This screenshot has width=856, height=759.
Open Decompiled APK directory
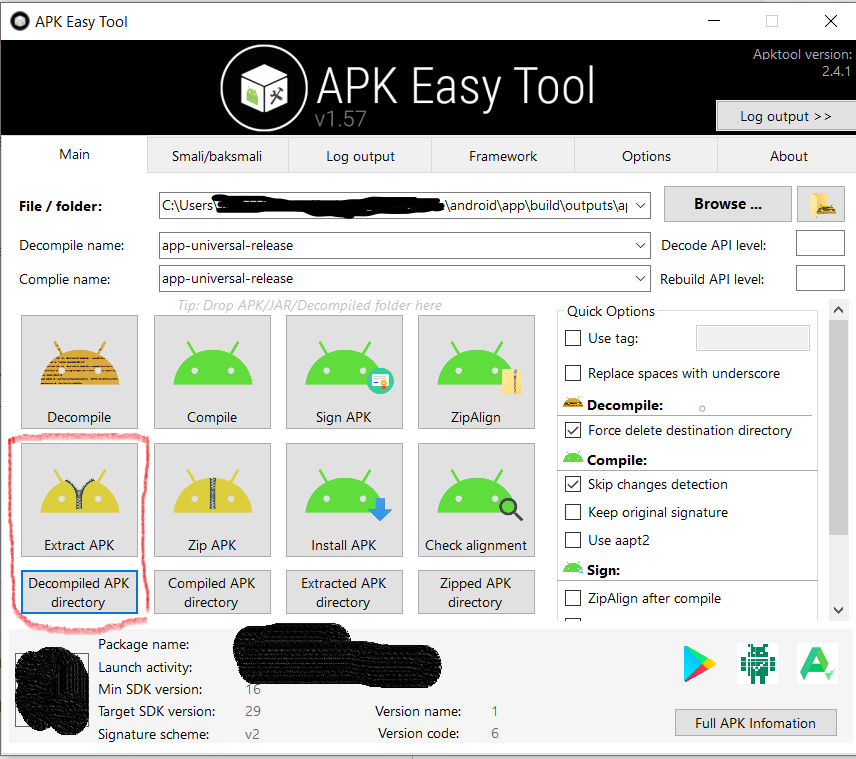coord(79,592)
